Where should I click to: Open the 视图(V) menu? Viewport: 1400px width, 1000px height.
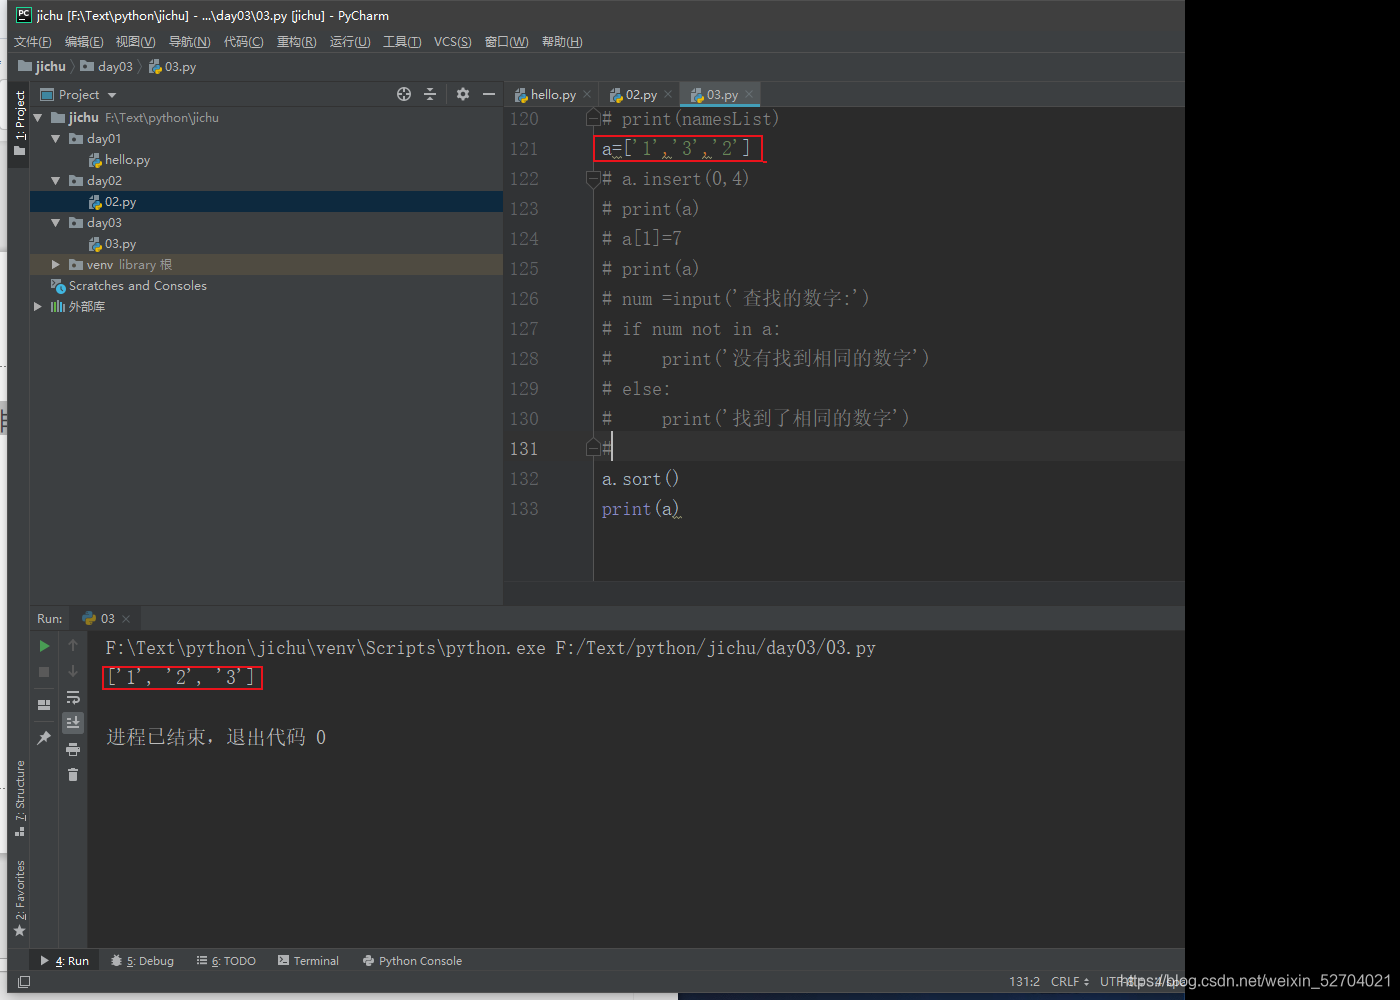(135, 42)
